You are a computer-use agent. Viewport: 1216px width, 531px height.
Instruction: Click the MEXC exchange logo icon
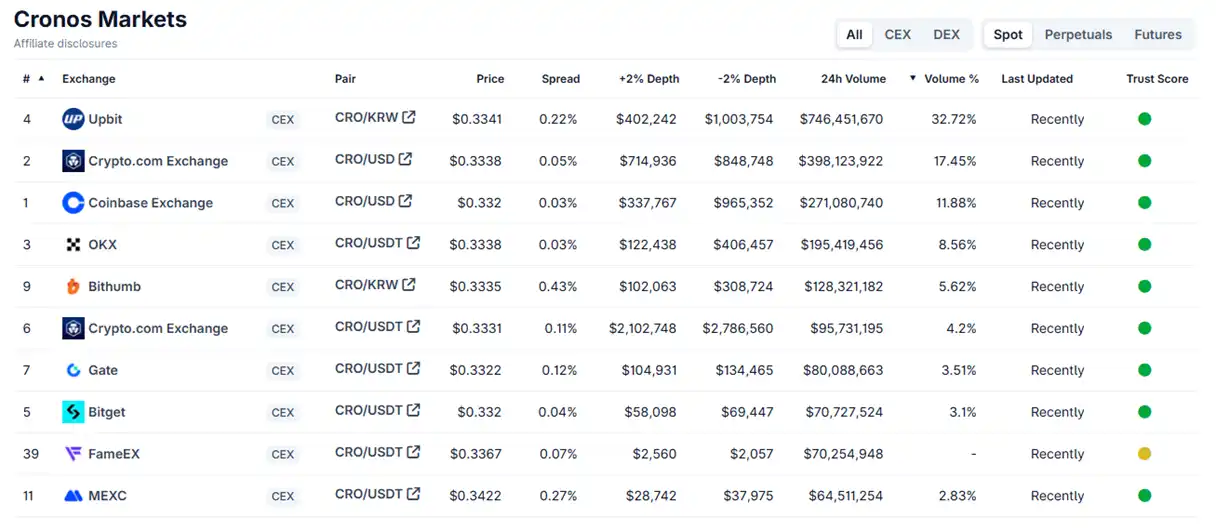tap(73, 496)
